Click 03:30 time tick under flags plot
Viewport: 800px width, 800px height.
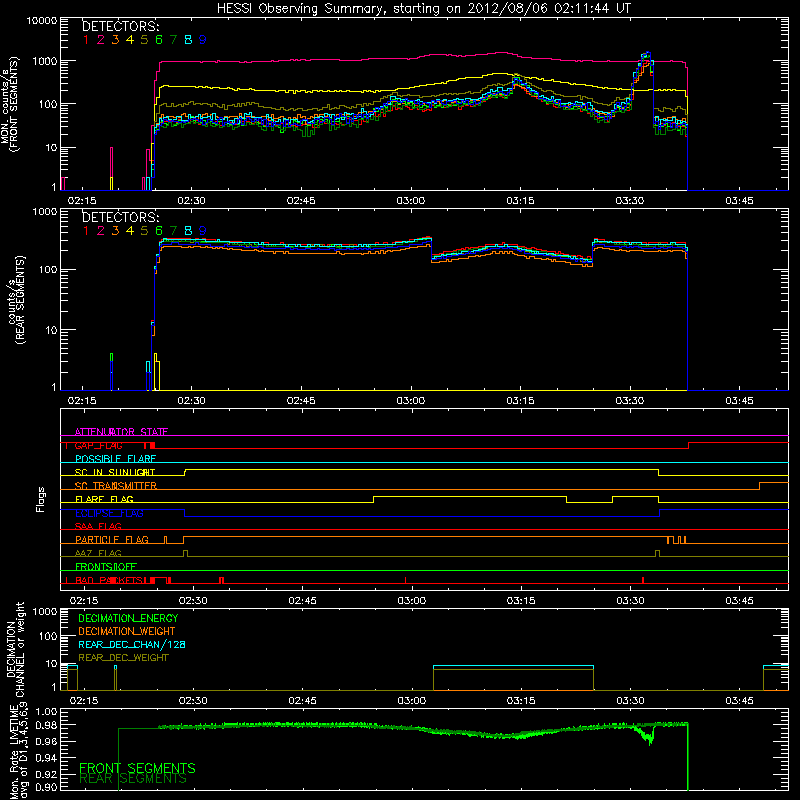(630, 601)
